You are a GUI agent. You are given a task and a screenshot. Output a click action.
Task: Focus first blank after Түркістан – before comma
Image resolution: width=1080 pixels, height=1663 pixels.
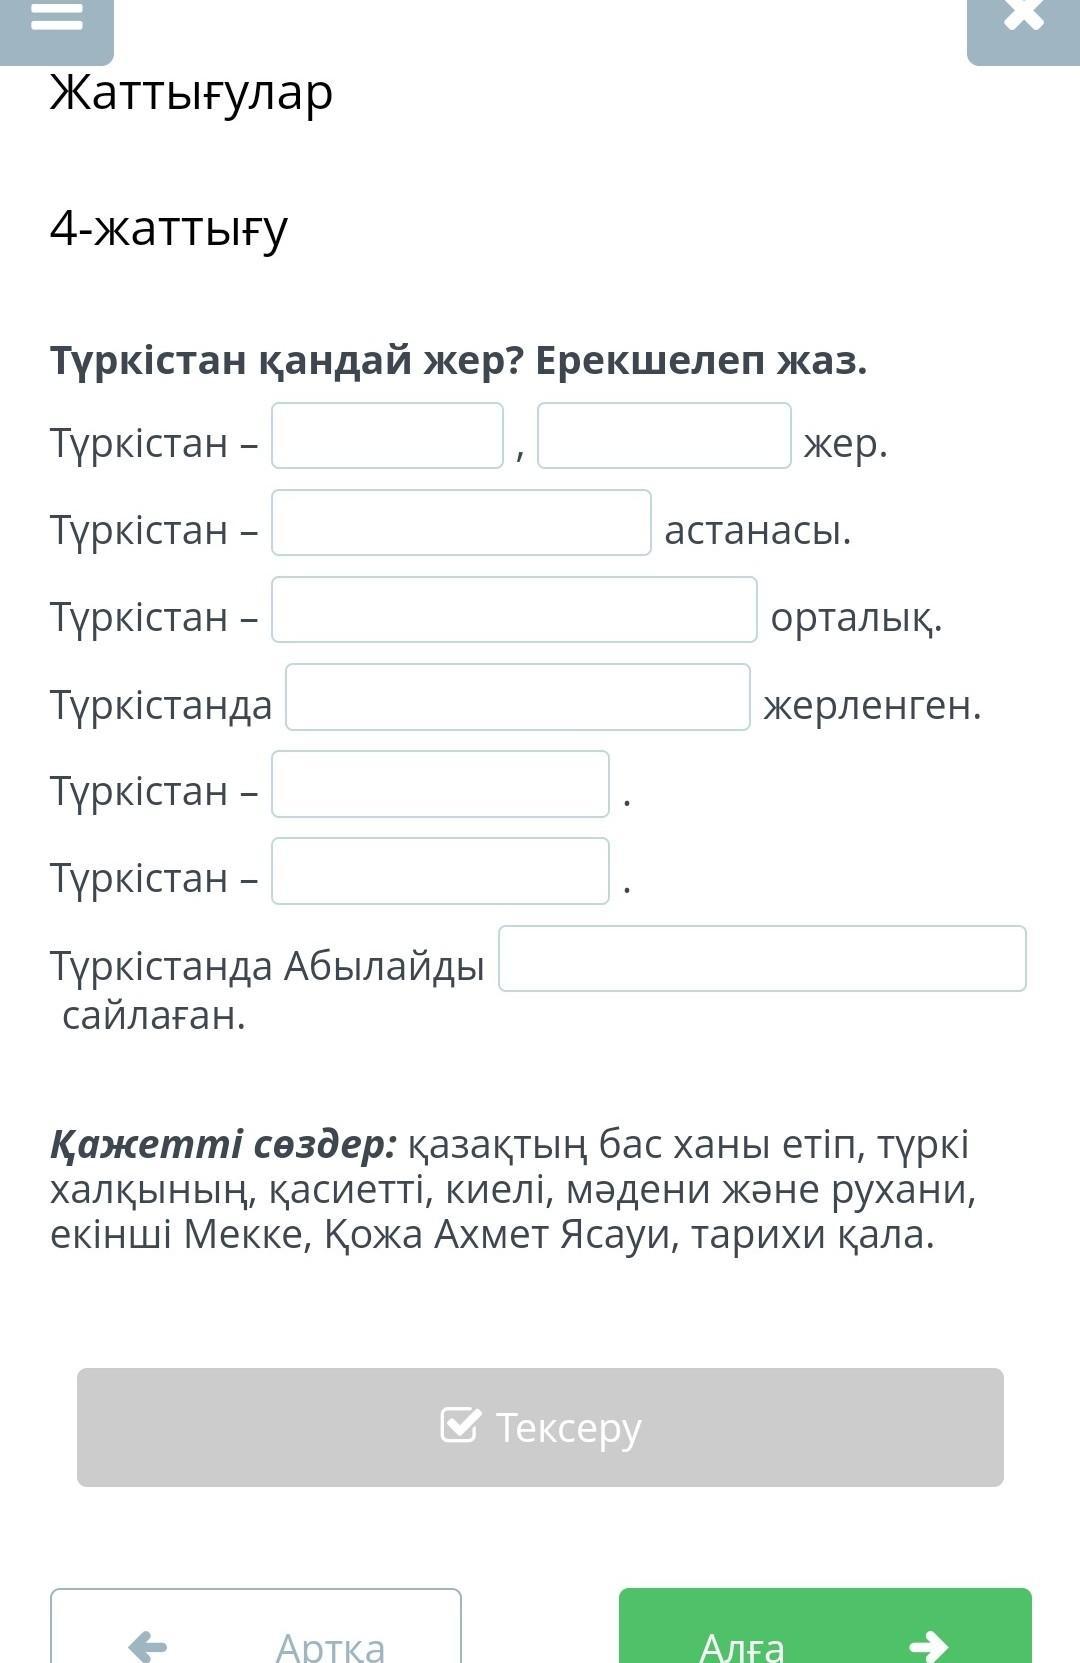tap(387, 436)
